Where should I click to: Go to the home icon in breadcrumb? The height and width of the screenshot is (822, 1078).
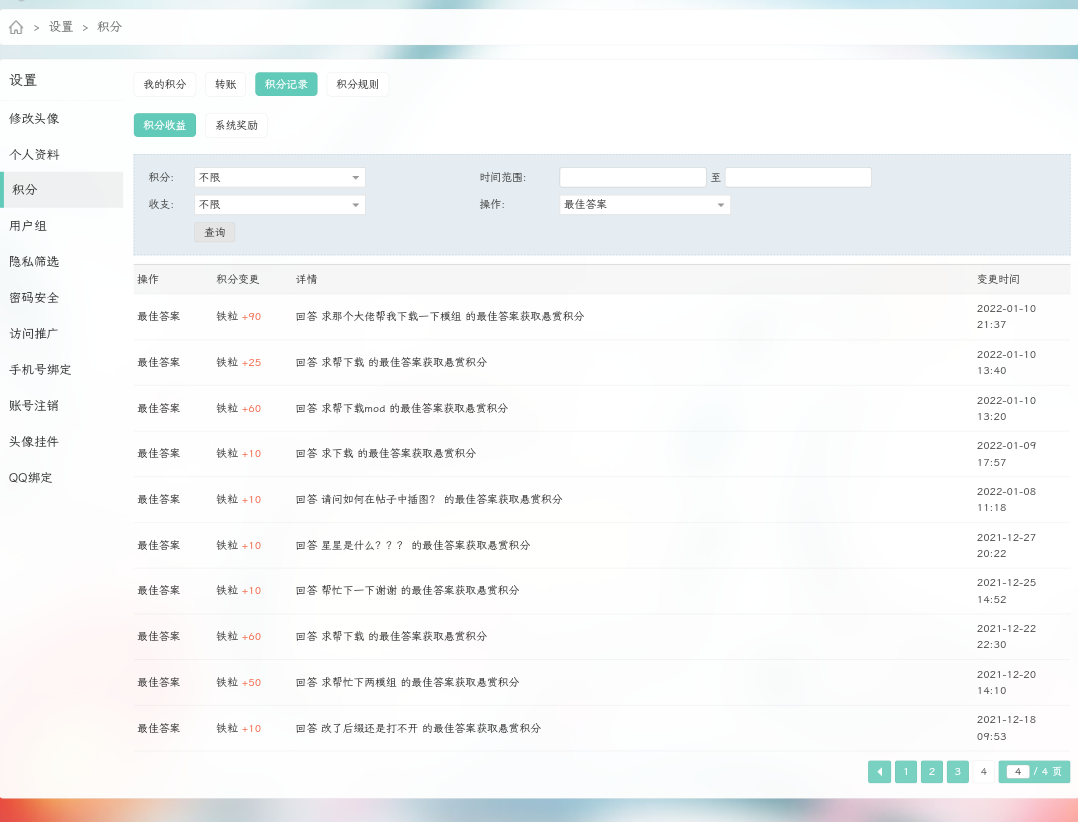(x=16, y=27)
